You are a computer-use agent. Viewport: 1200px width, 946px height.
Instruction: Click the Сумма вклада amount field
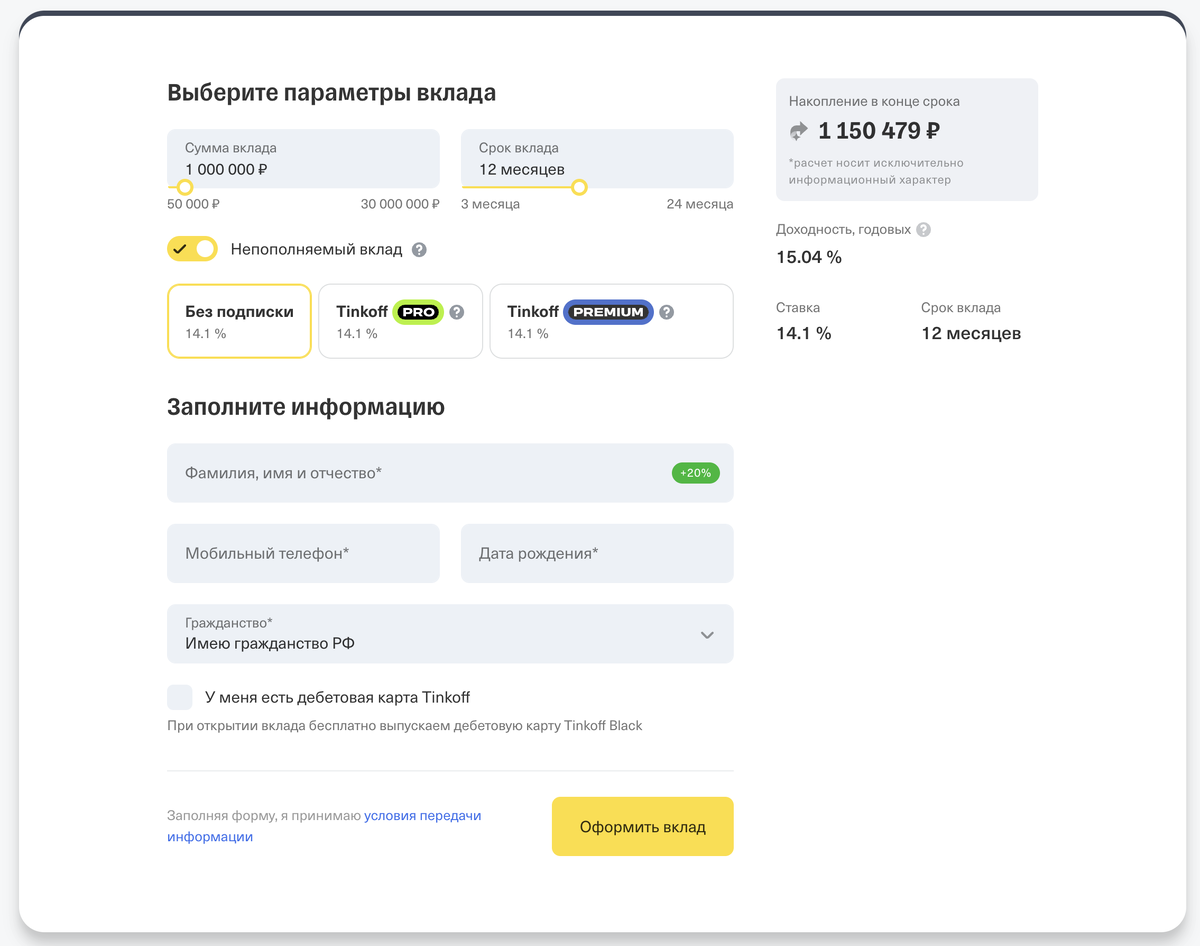(x=303, y=158)
